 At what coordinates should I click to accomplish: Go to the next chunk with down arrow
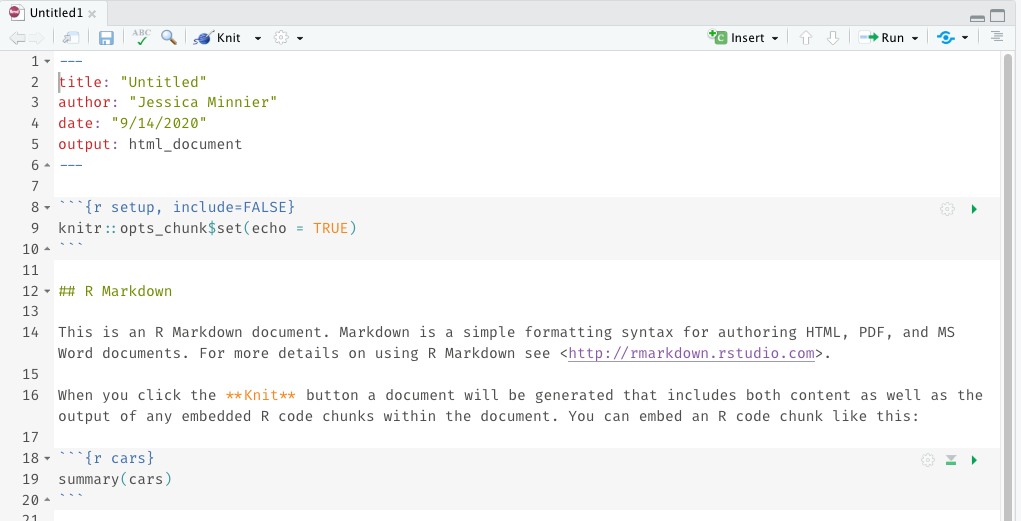click(832, 38)
